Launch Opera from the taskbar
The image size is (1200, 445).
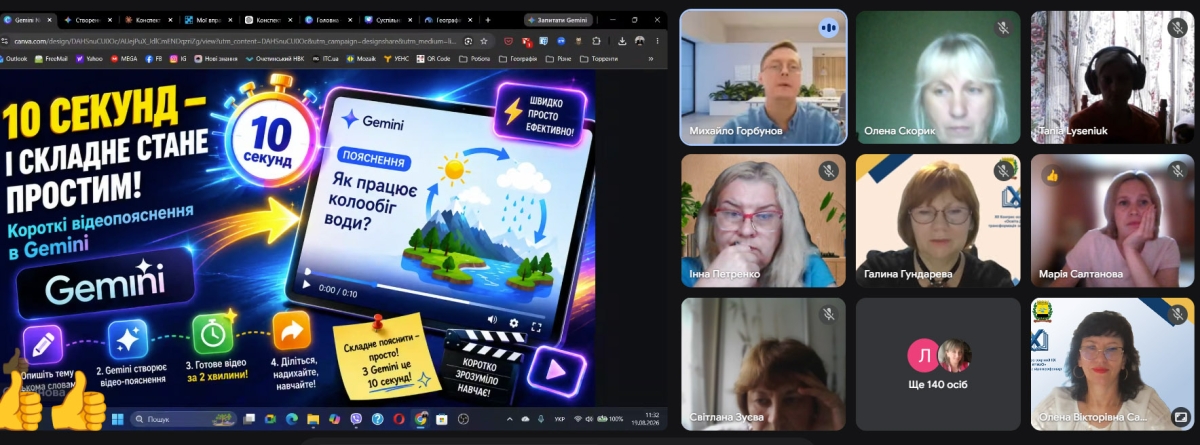click(x=399, y=420)
